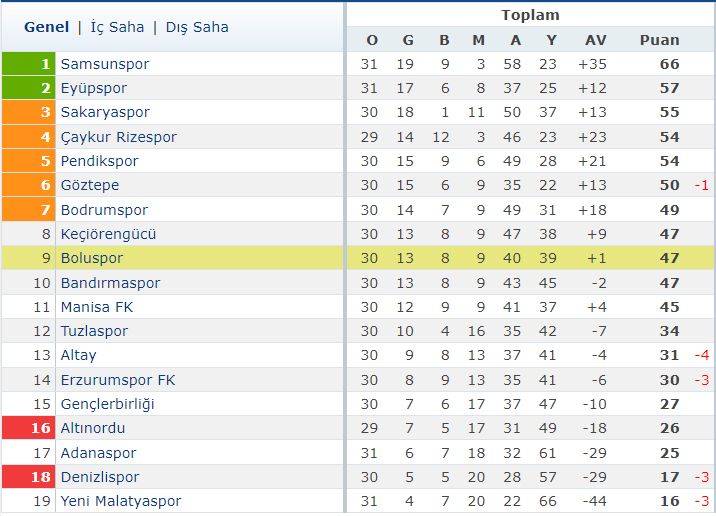The width and height of the screenshot is (716, 516).
Task: Select Çaykur Rizespor in the table
Action: tap(119, 137)
